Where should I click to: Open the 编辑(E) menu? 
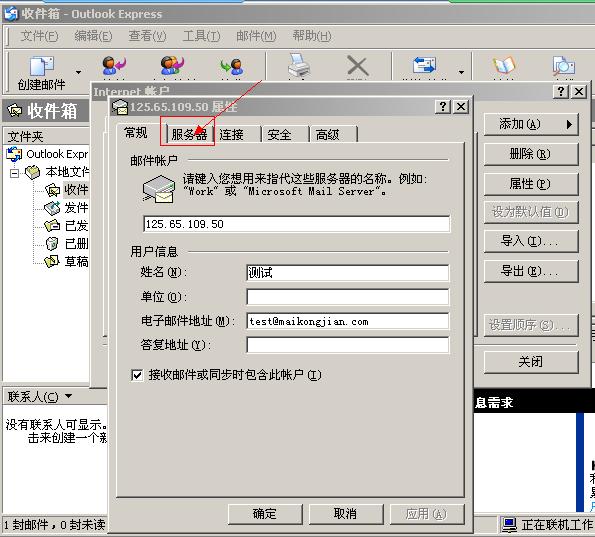click(93, 36)
